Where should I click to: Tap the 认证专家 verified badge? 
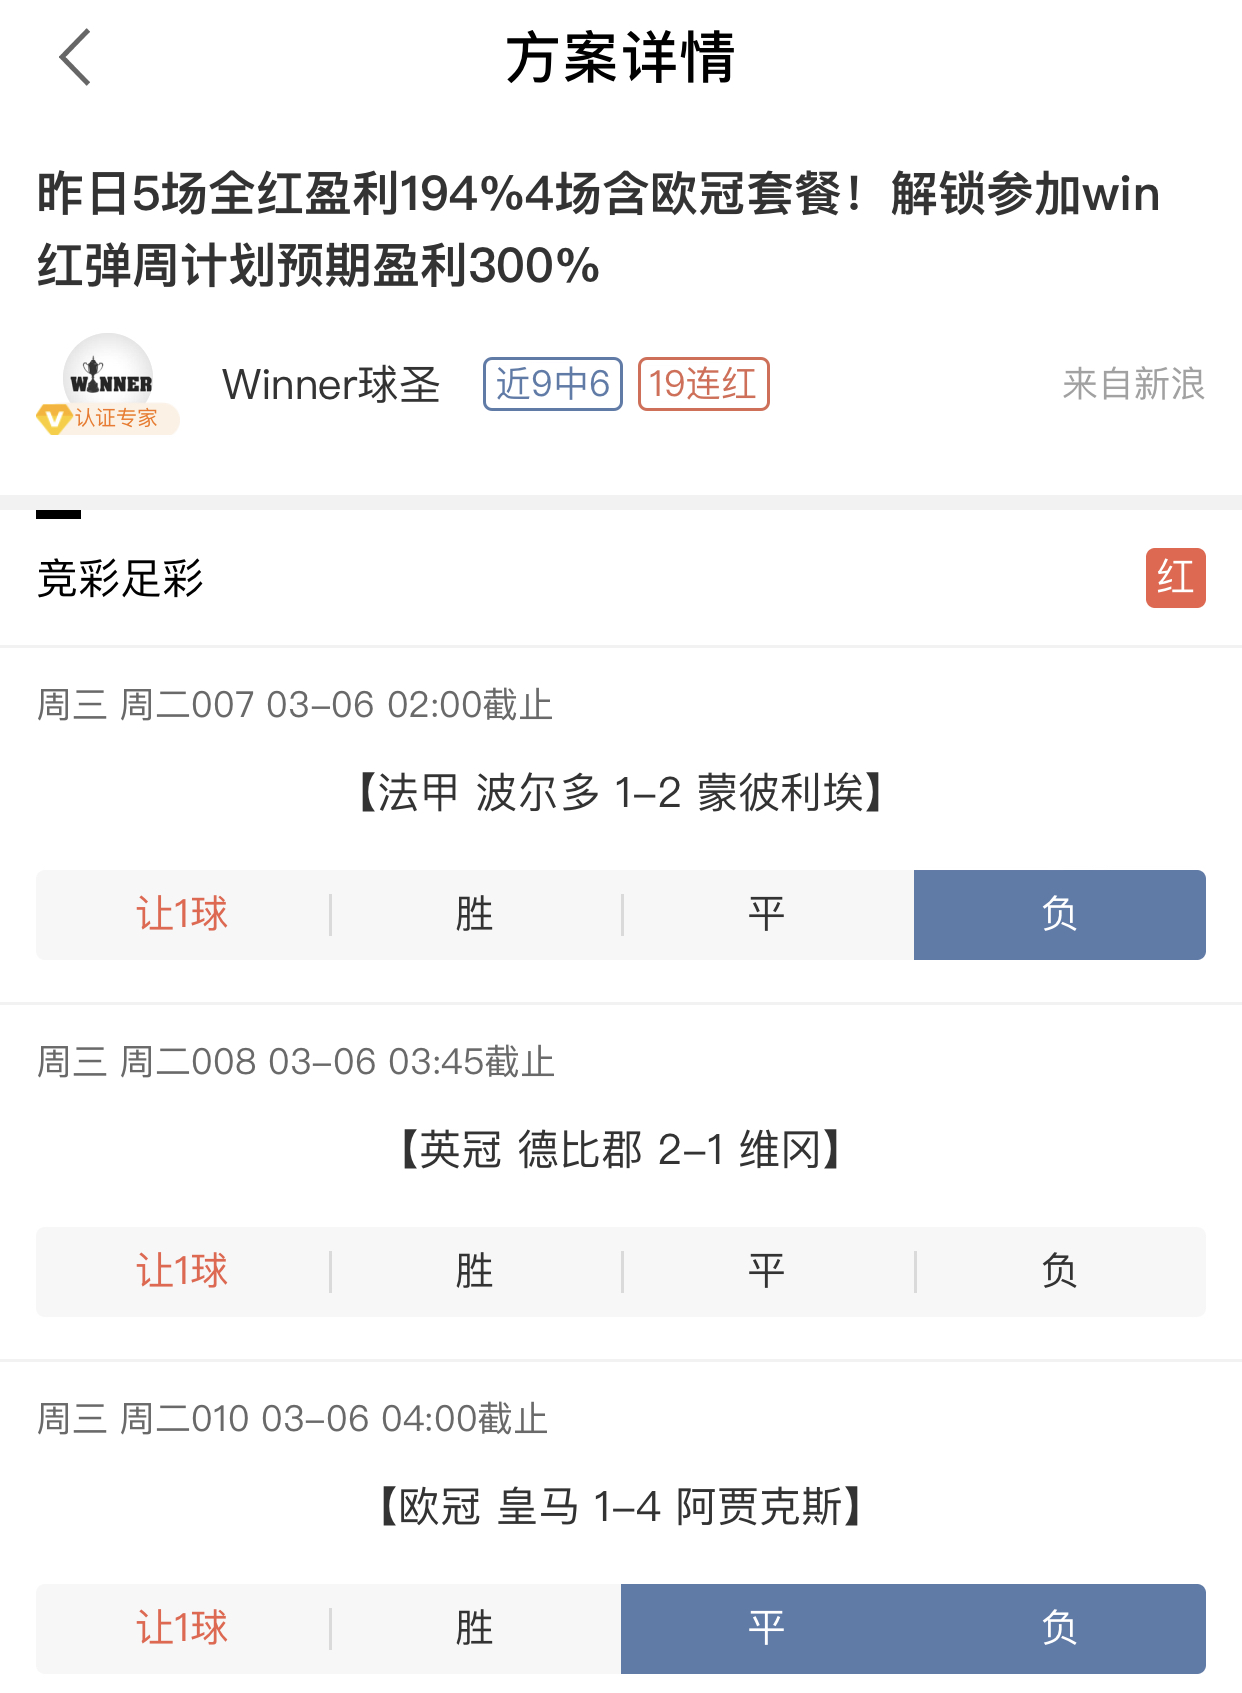point(107,418)
